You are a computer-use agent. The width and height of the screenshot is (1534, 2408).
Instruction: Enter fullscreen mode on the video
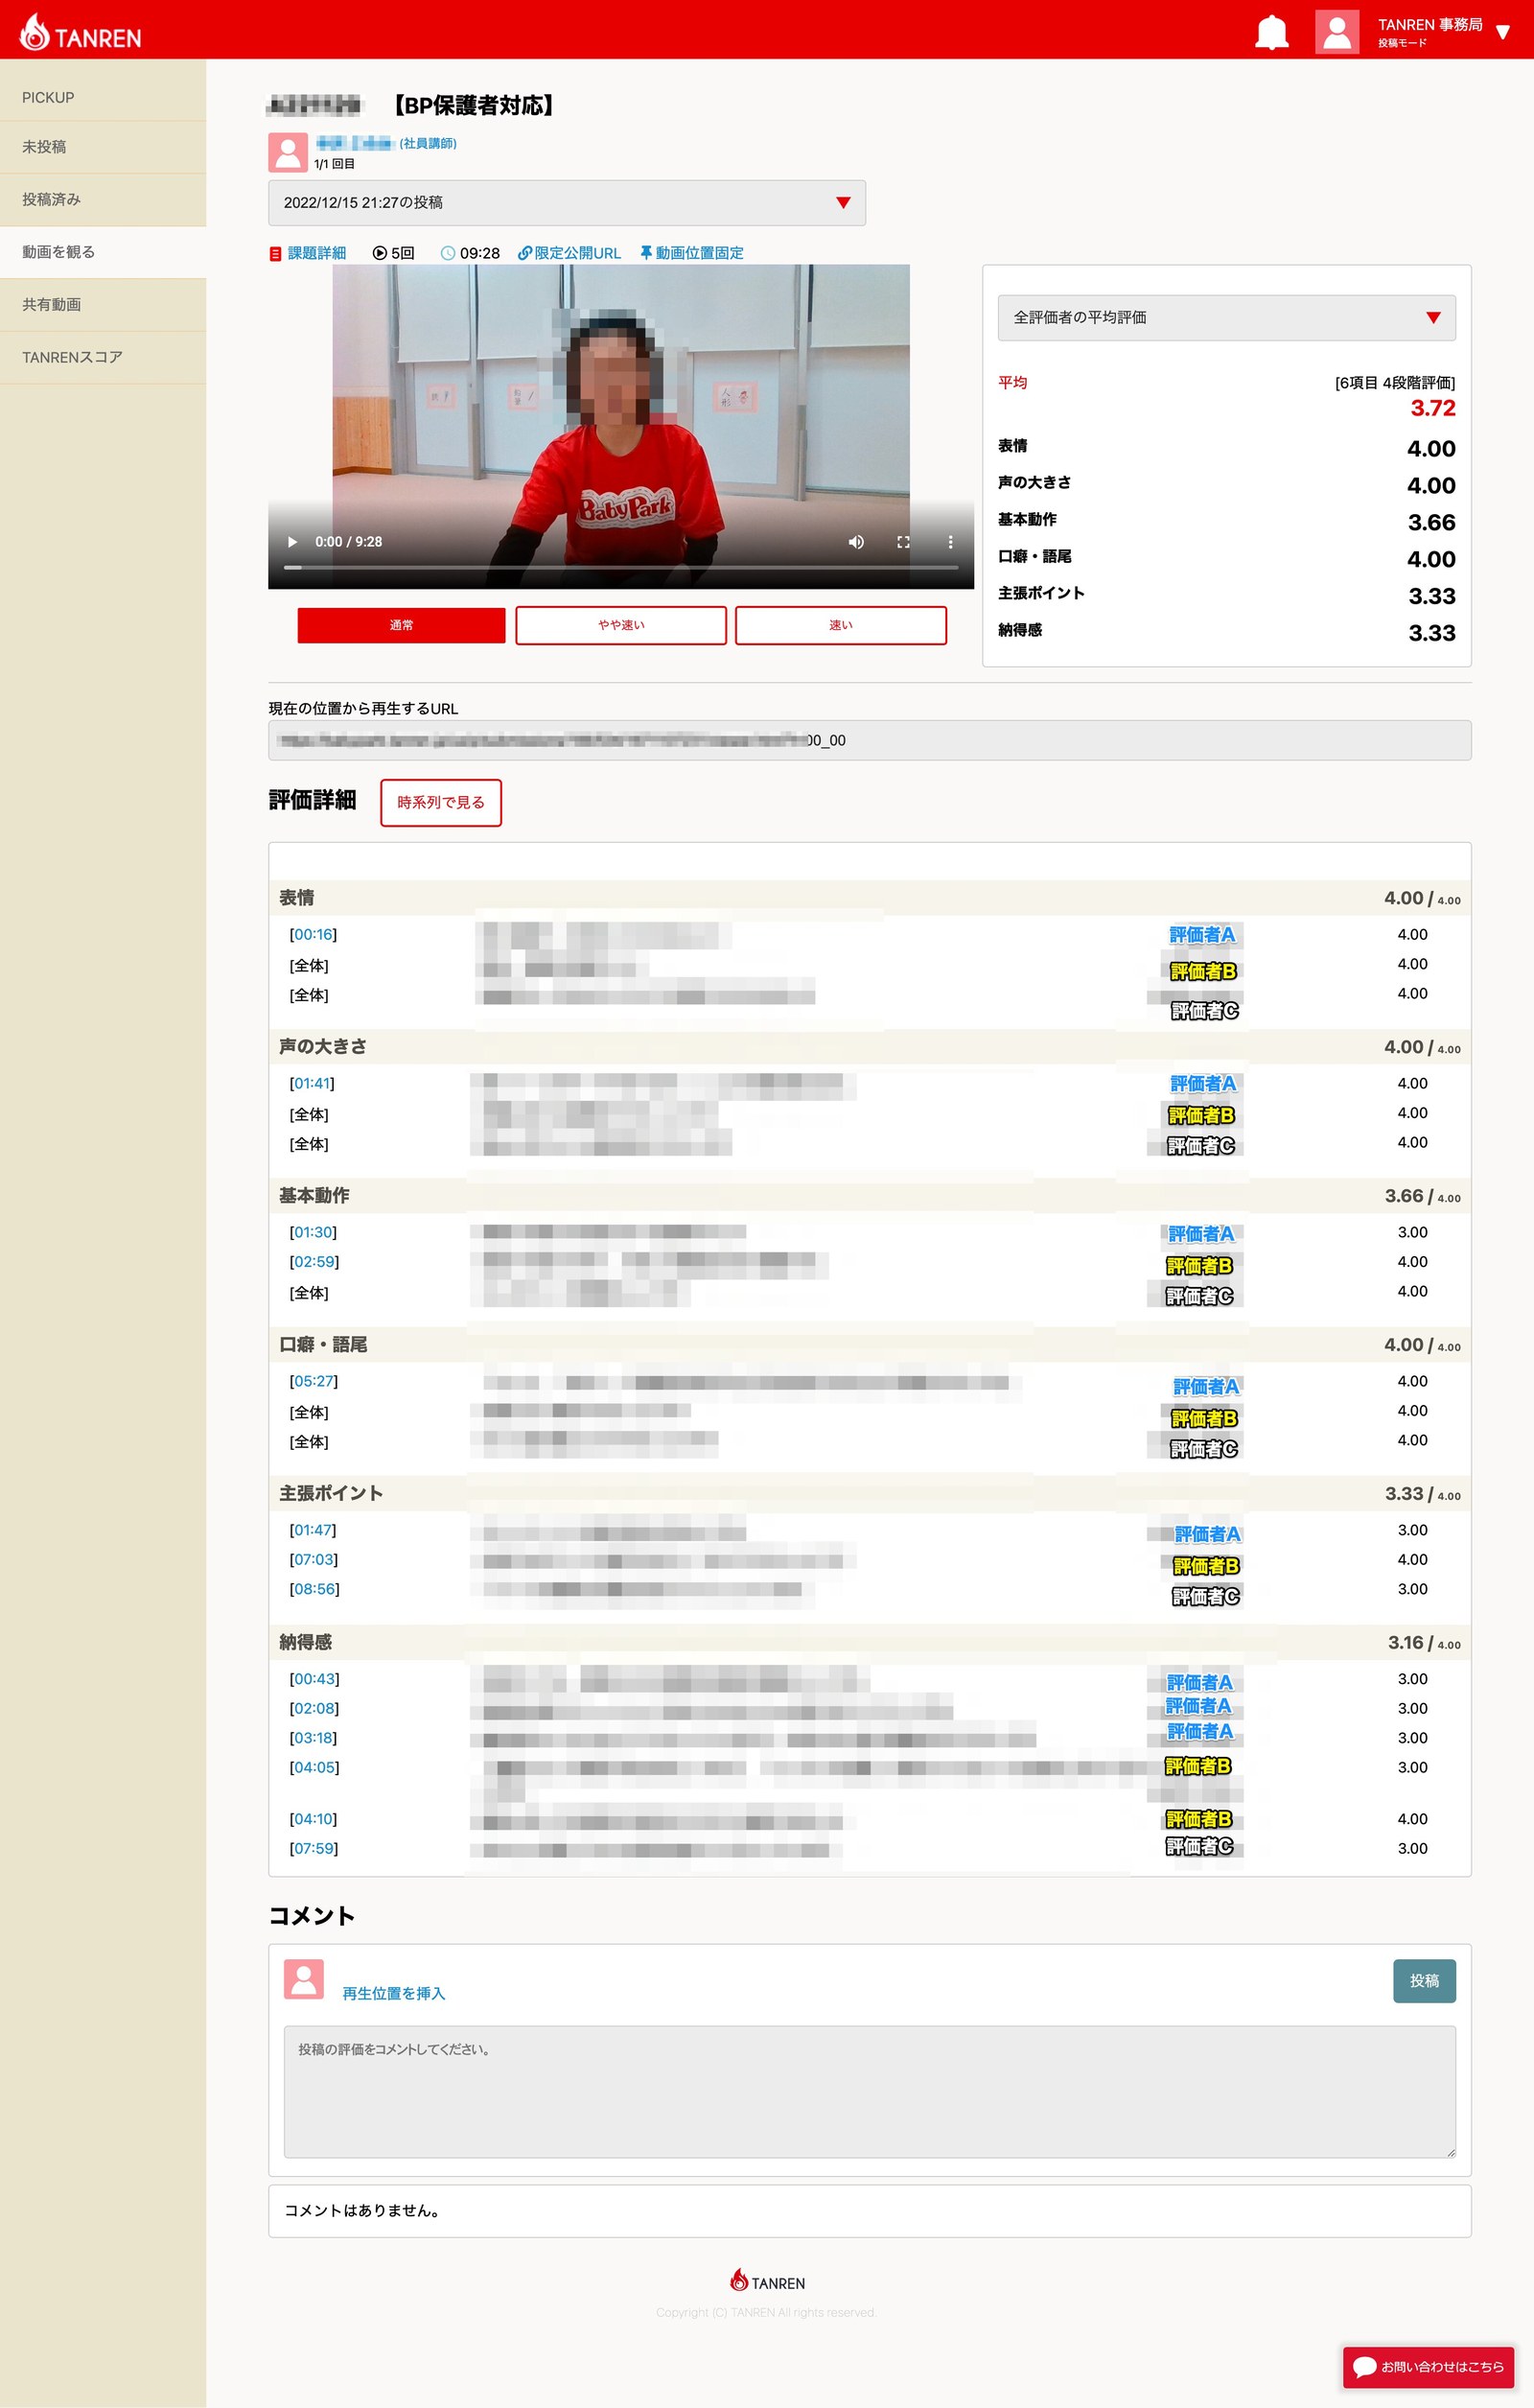pyautogui.click(x=903, y=542)
